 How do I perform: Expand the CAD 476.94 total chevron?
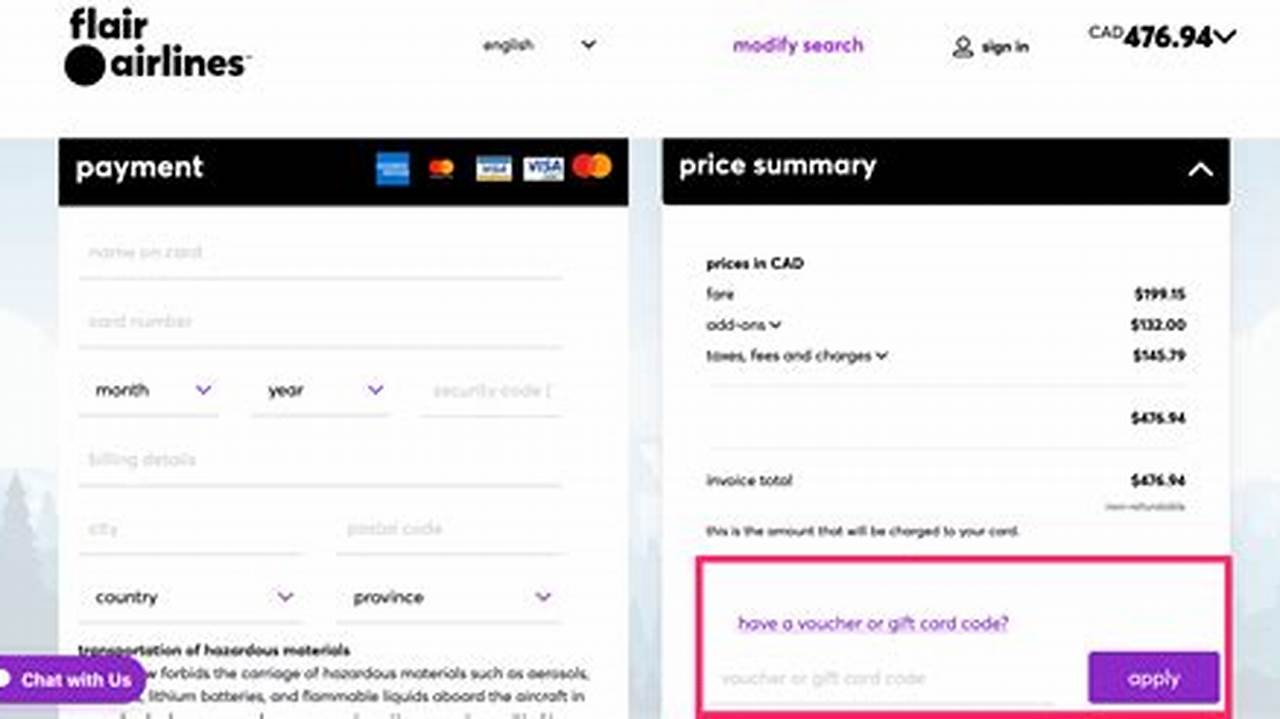pos(1224,38)
